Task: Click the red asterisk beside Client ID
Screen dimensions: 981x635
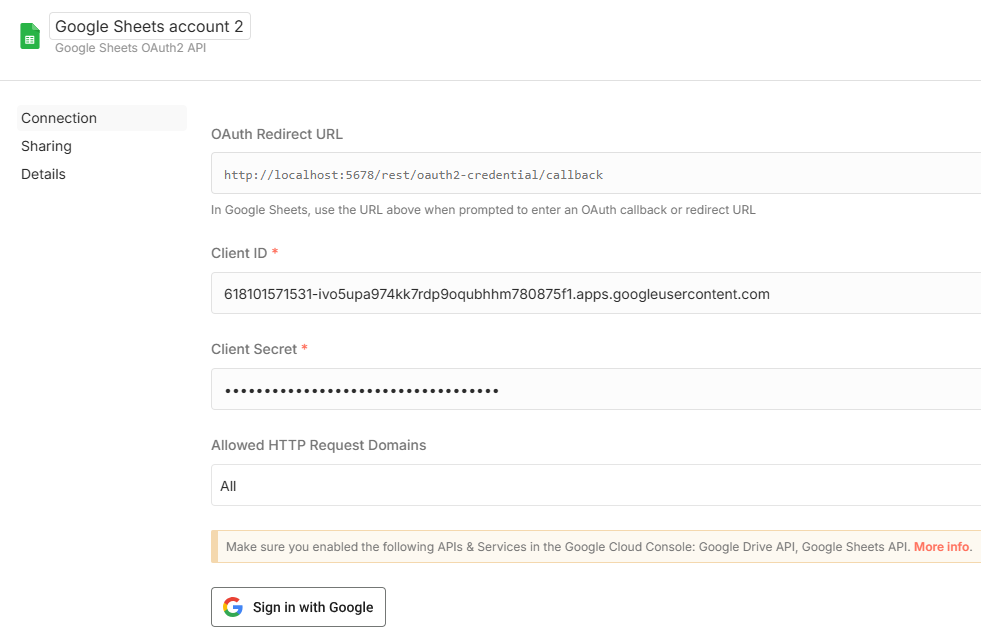Action: click(x=275, y=253)
